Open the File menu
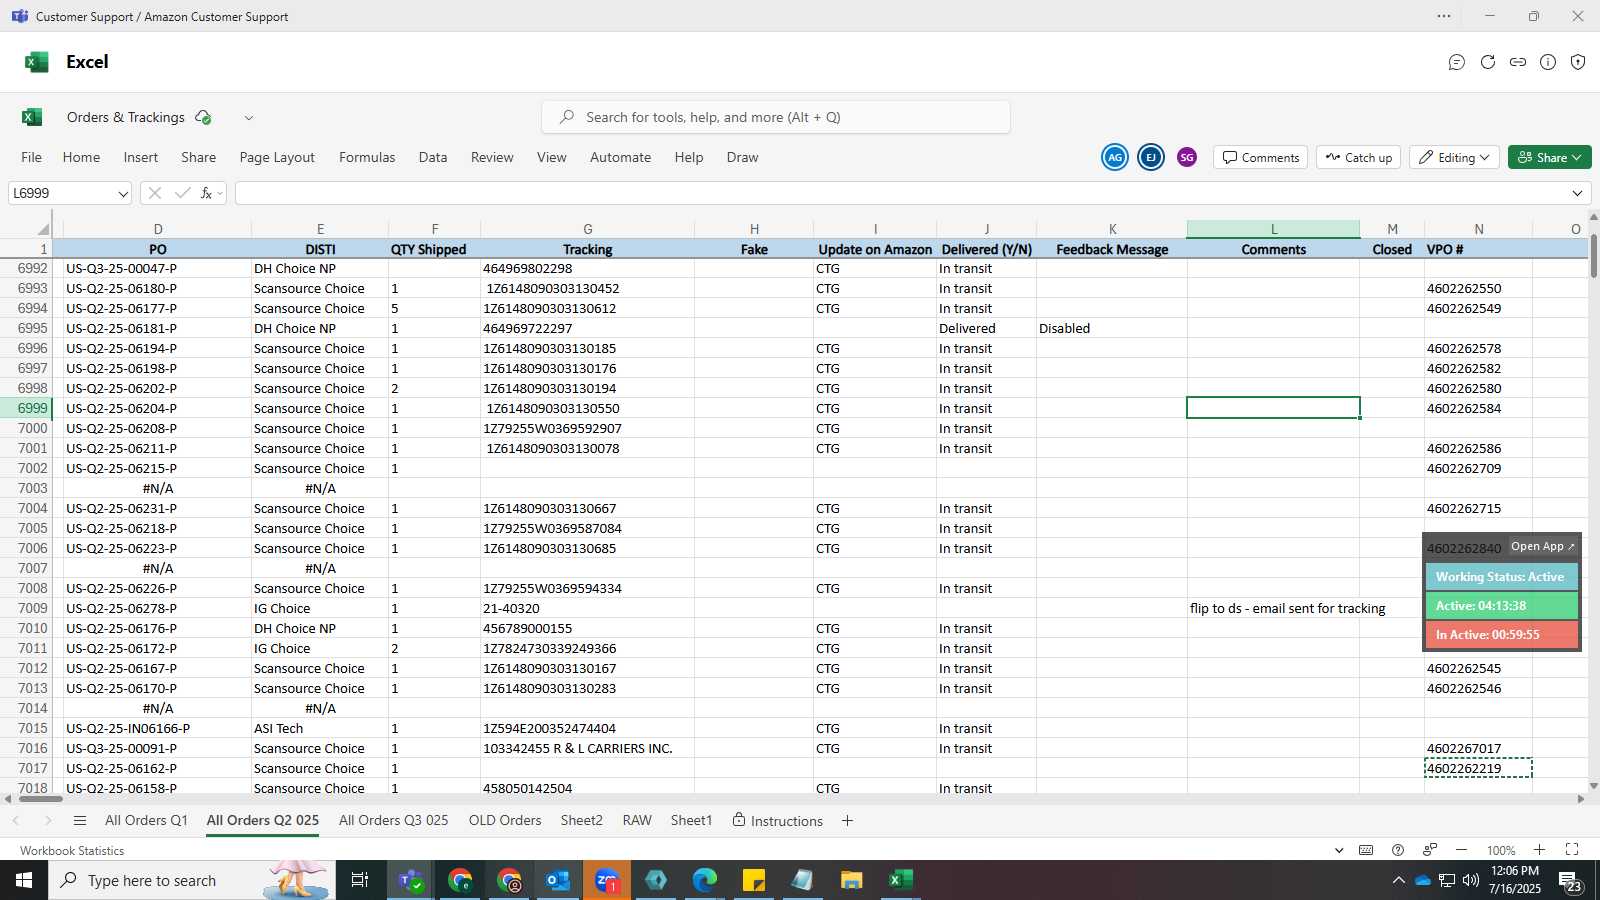 32,157
